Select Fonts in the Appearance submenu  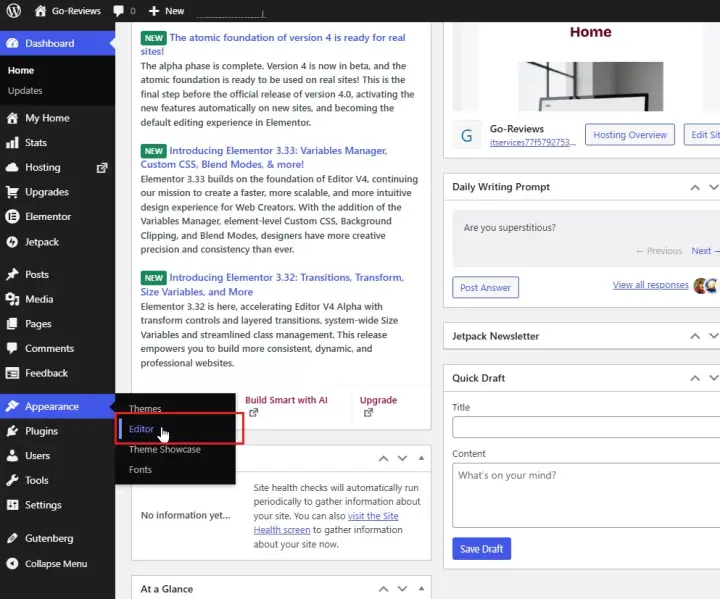[x=140, y=469]
